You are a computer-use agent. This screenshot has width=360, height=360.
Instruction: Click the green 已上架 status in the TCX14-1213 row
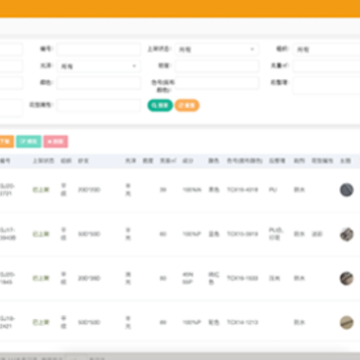tap(41, 322)
